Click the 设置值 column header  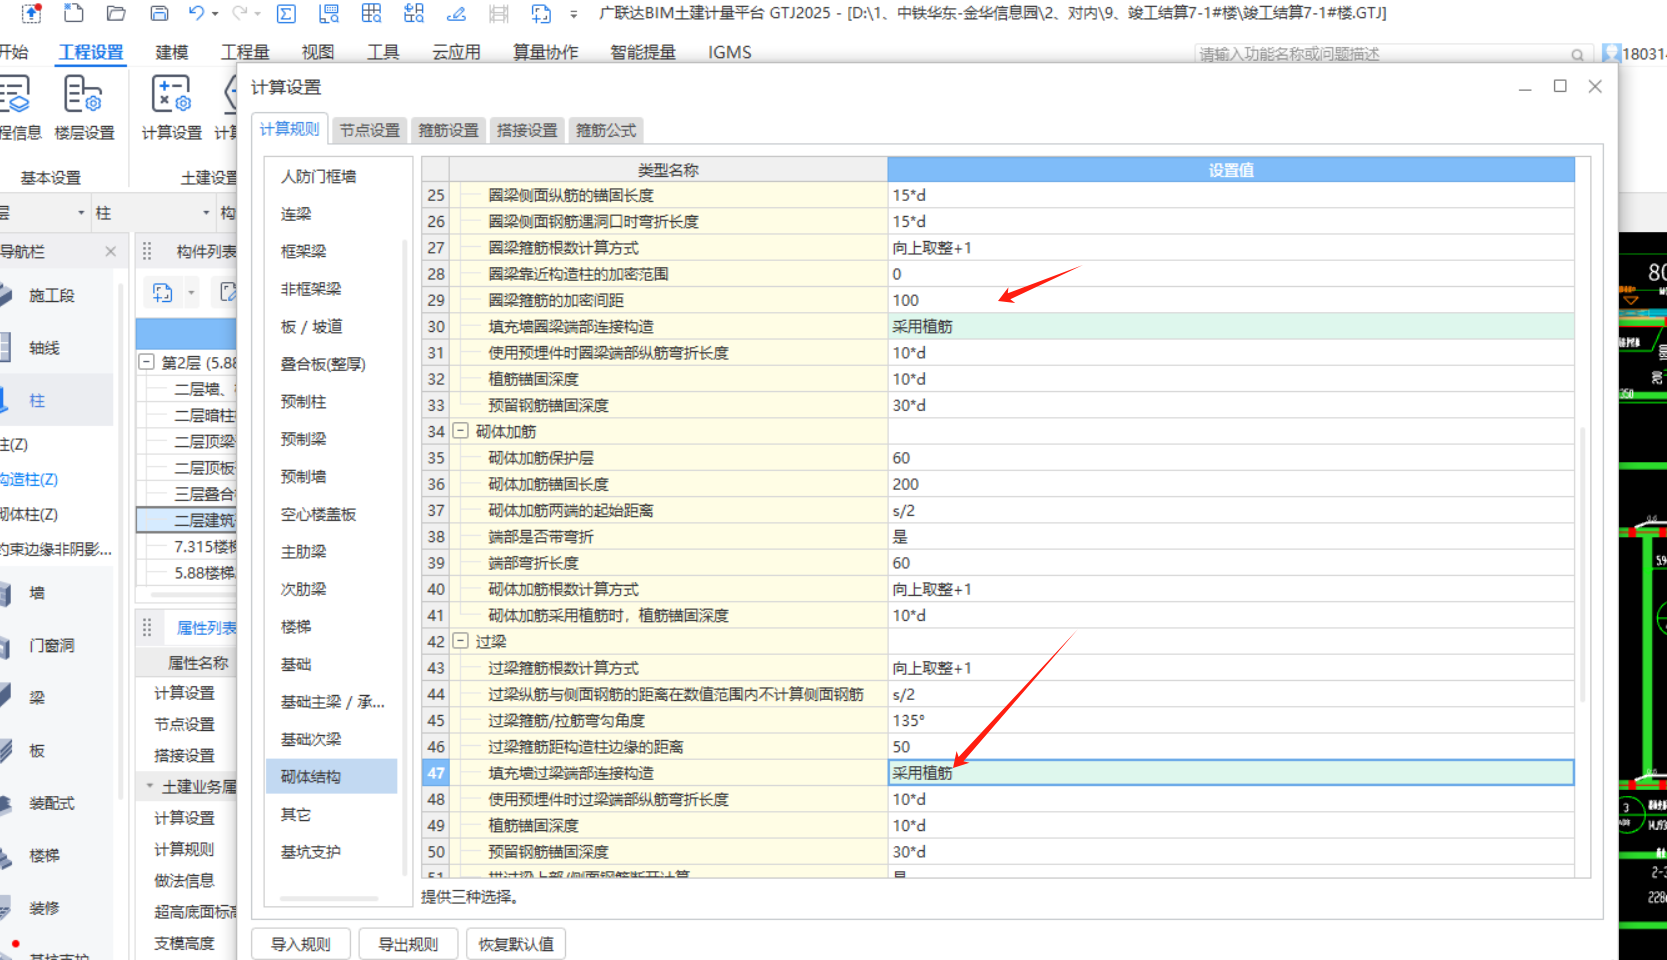pyautogui.click(x=1231, y=170)
